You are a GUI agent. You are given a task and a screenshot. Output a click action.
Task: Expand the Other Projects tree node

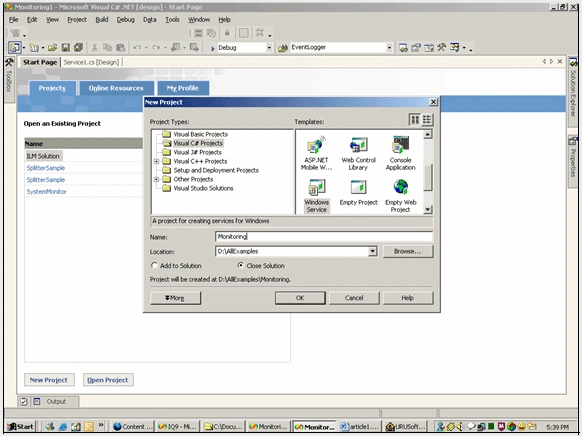click(x=156, y=179)
